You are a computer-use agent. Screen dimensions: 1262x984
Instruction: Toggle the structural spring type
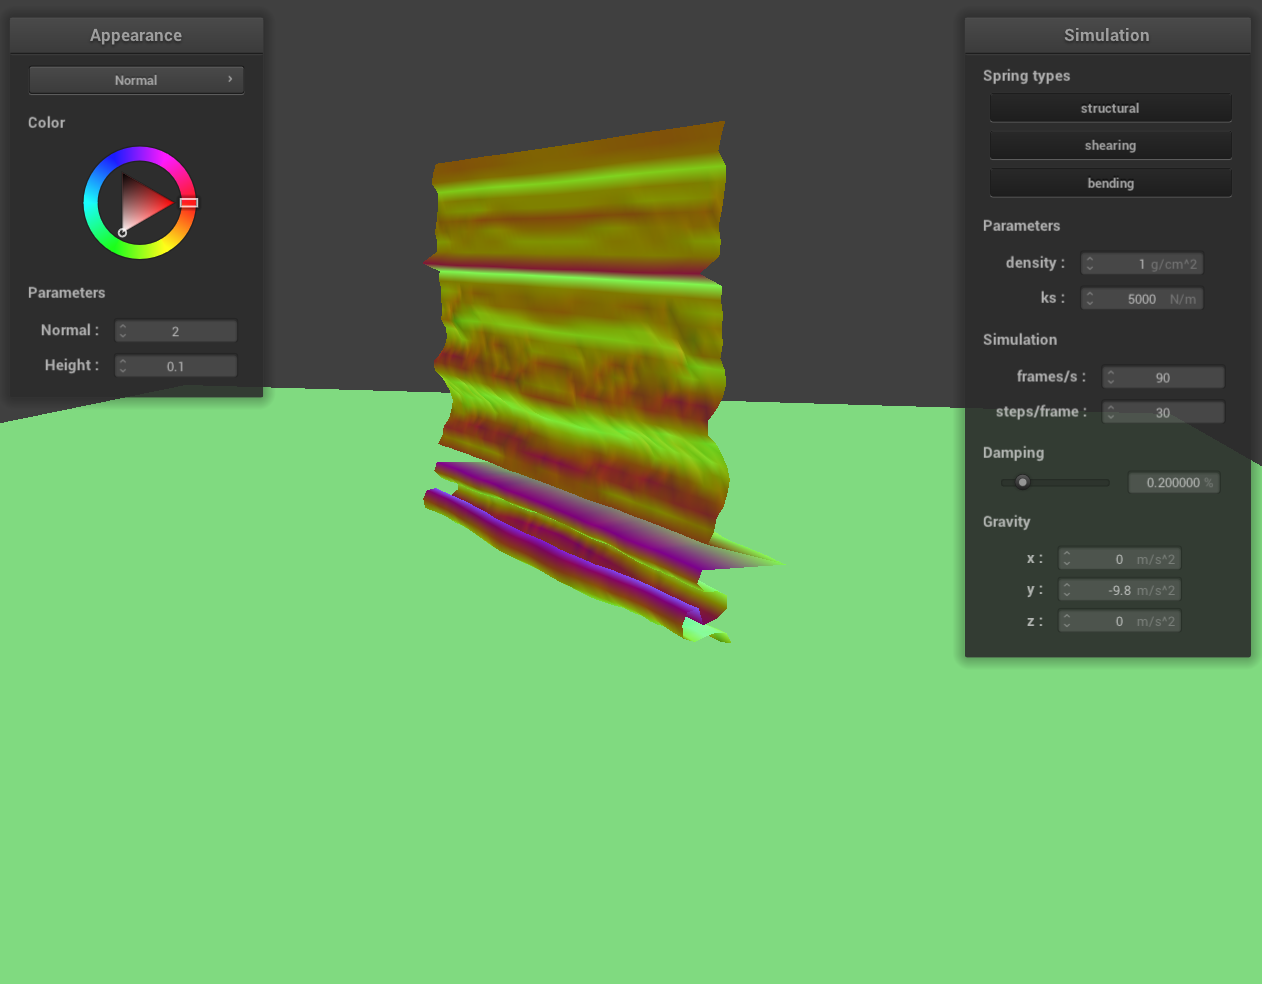(x=1110, y=108)
